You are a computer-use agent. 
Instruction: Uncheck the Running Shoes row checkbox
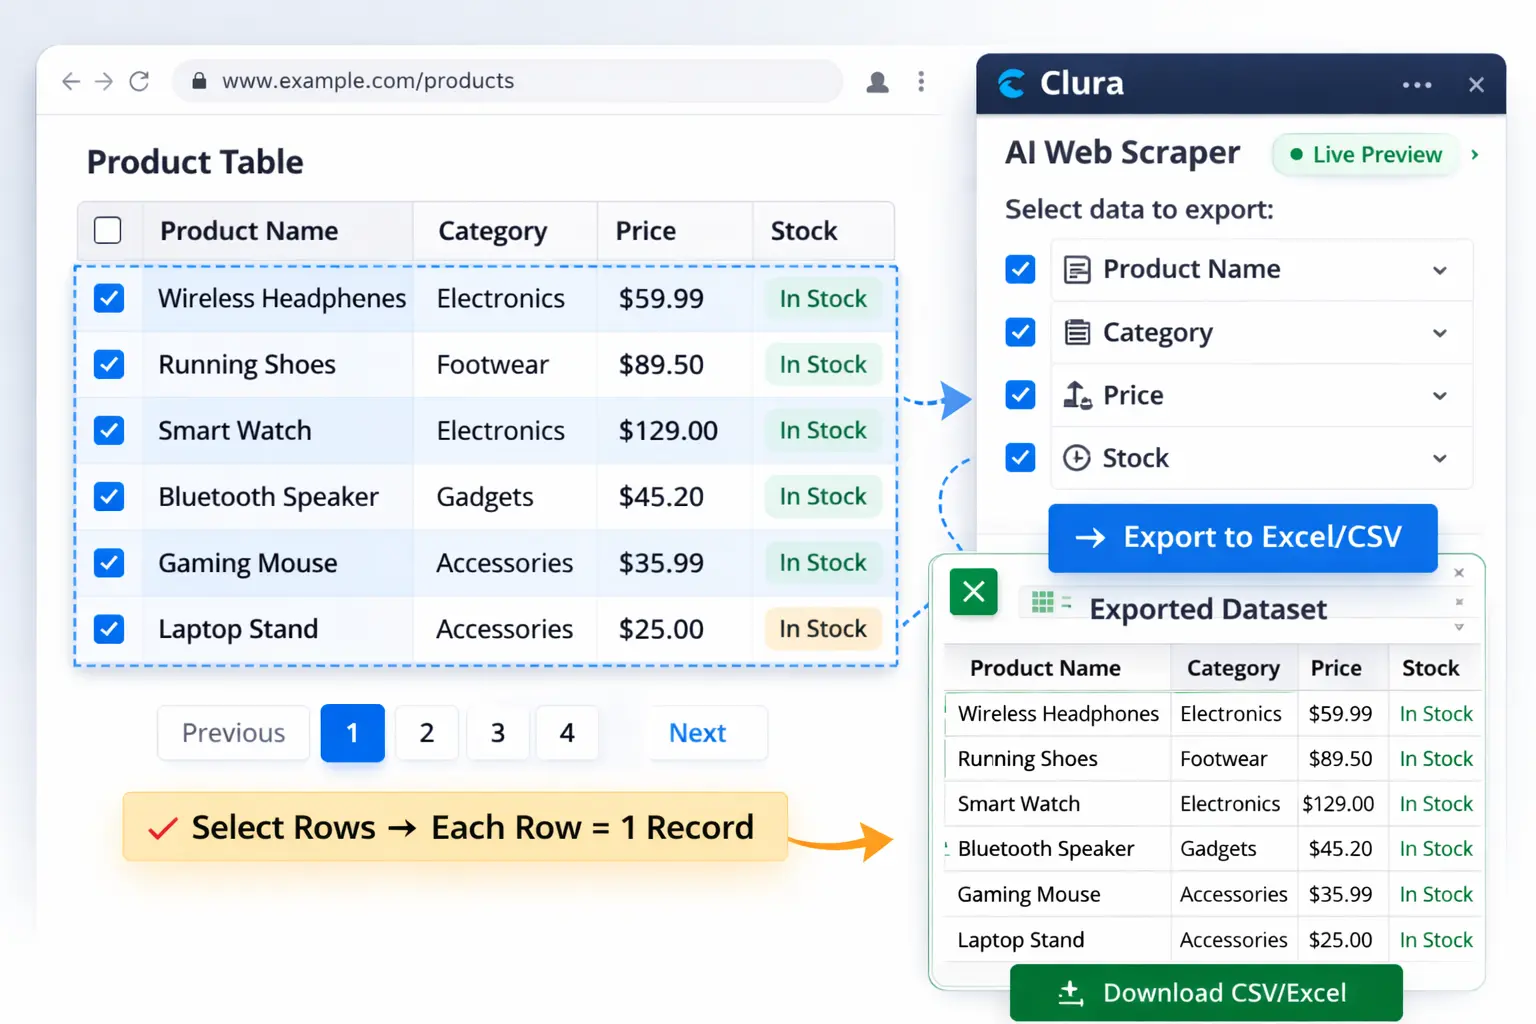click(x=109, y=364)
